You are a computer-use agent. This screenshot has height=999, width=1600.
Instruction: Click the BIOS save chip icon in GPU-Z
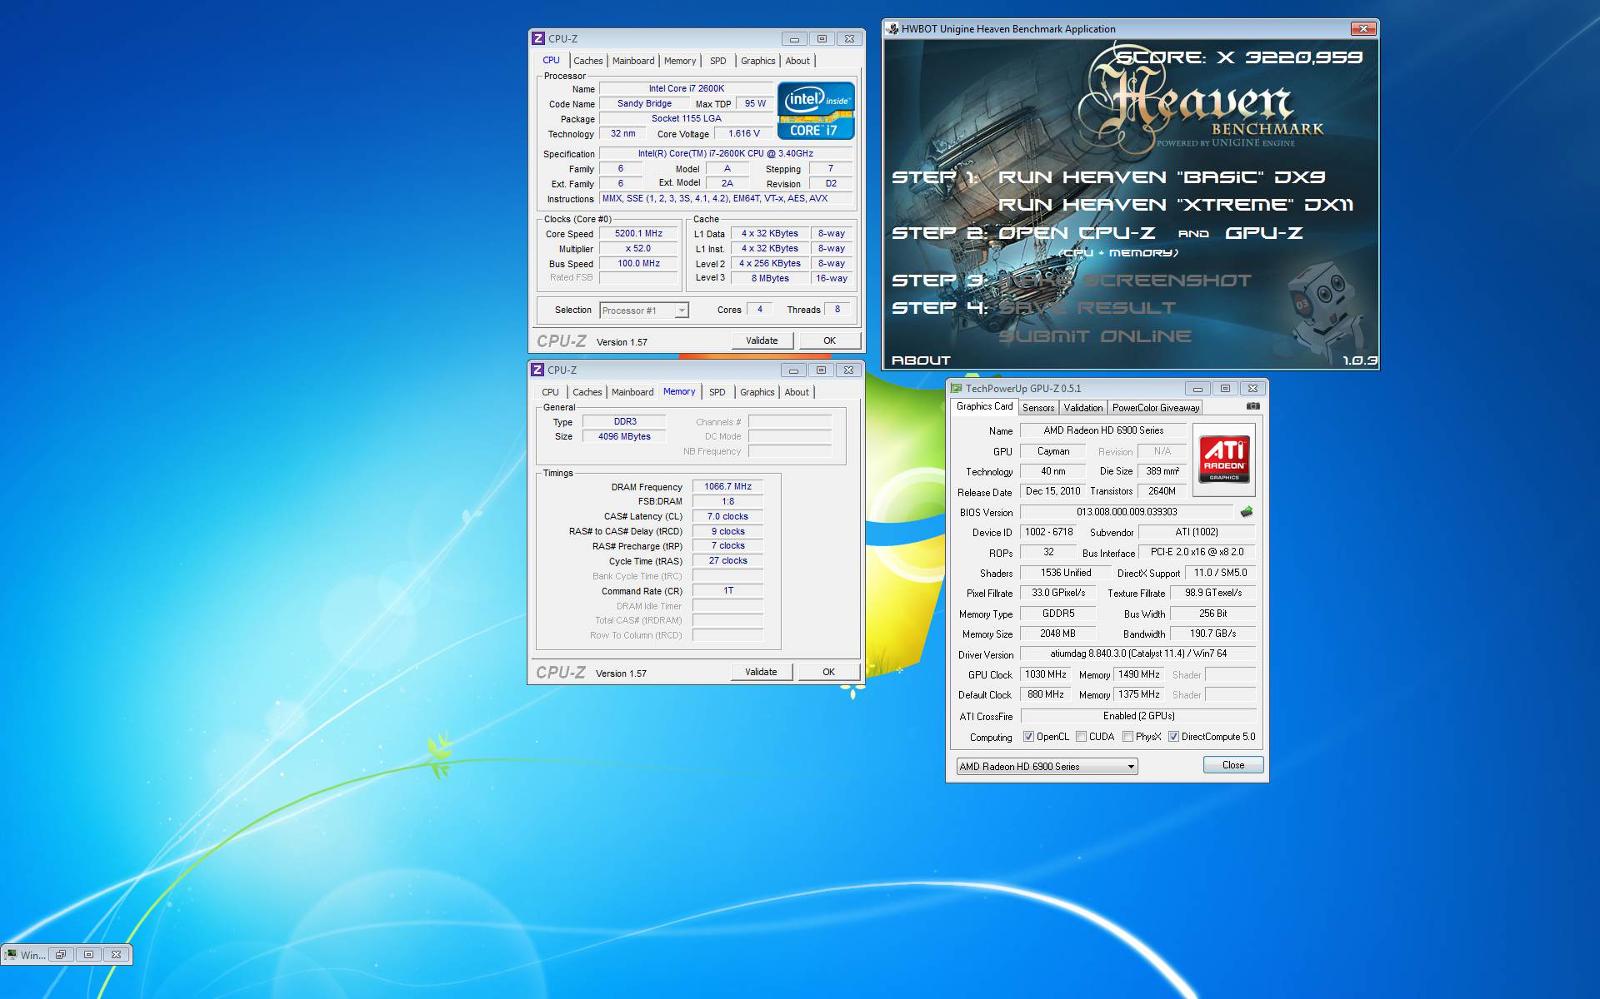tap(1246, 512)
